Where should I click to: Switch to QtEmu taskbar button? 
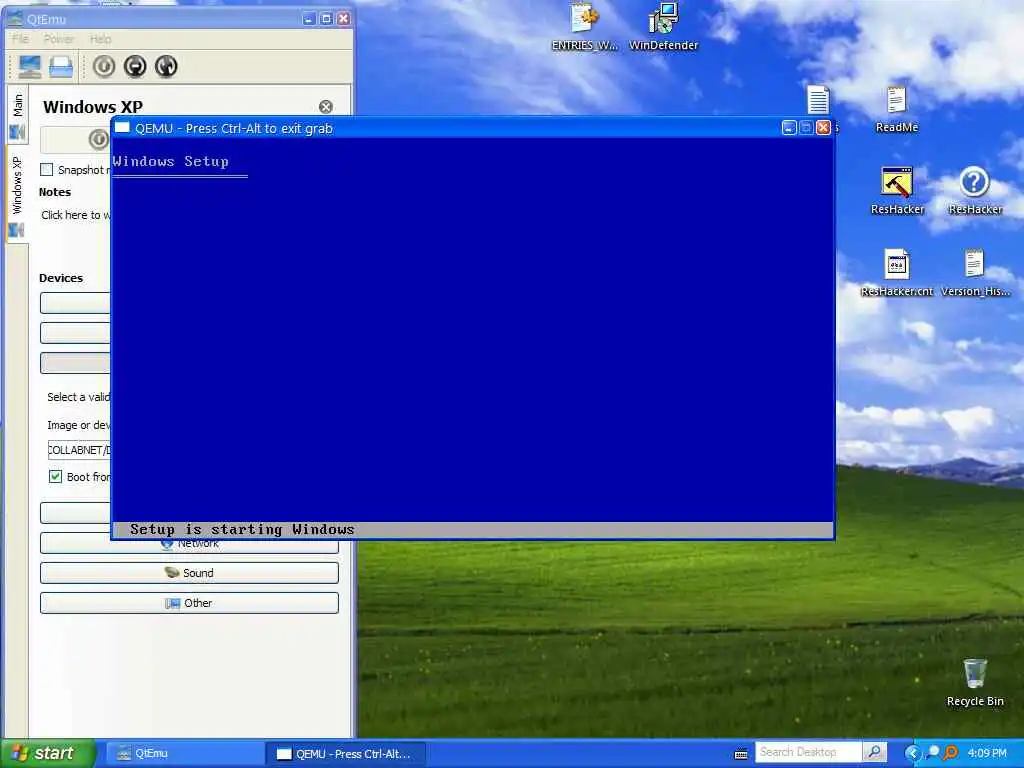click(185, 754)
